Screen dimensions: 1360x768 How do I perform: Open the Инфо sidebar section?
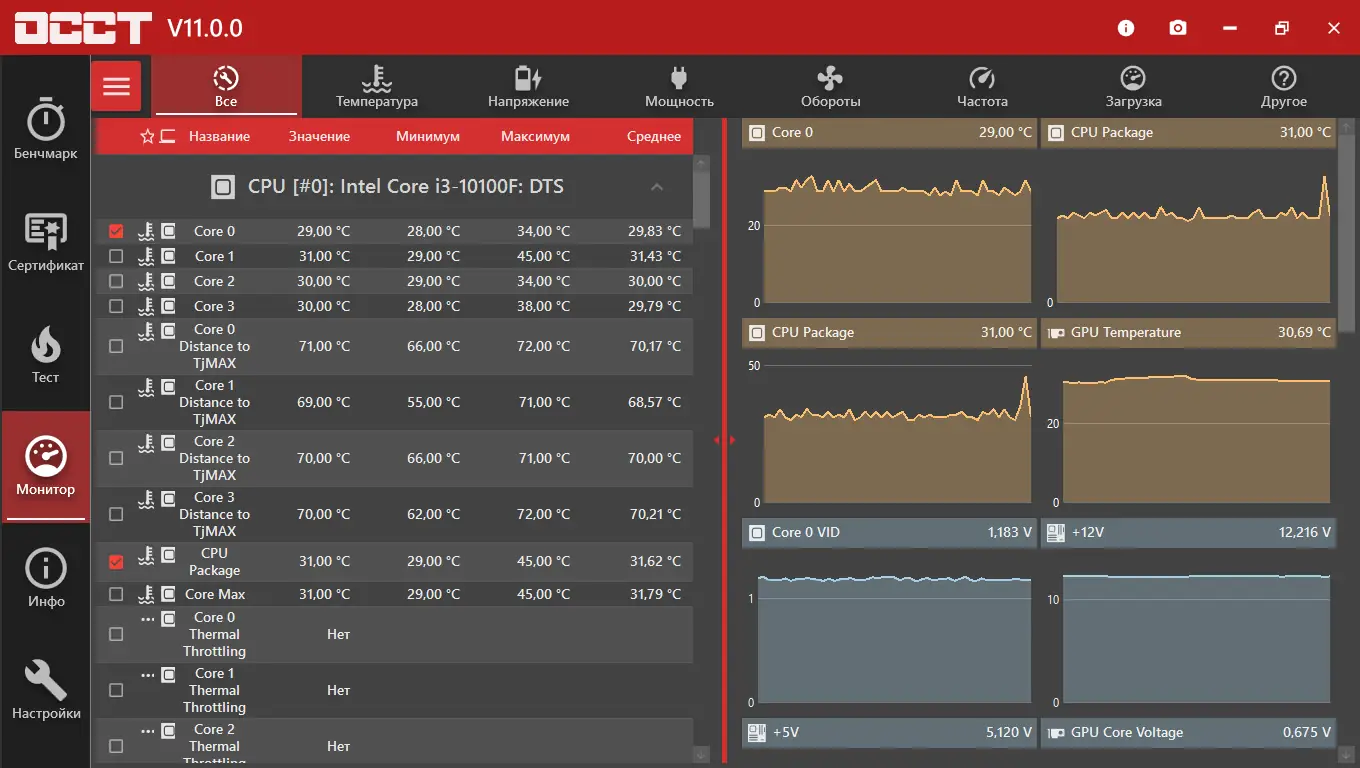pos(45,578)
